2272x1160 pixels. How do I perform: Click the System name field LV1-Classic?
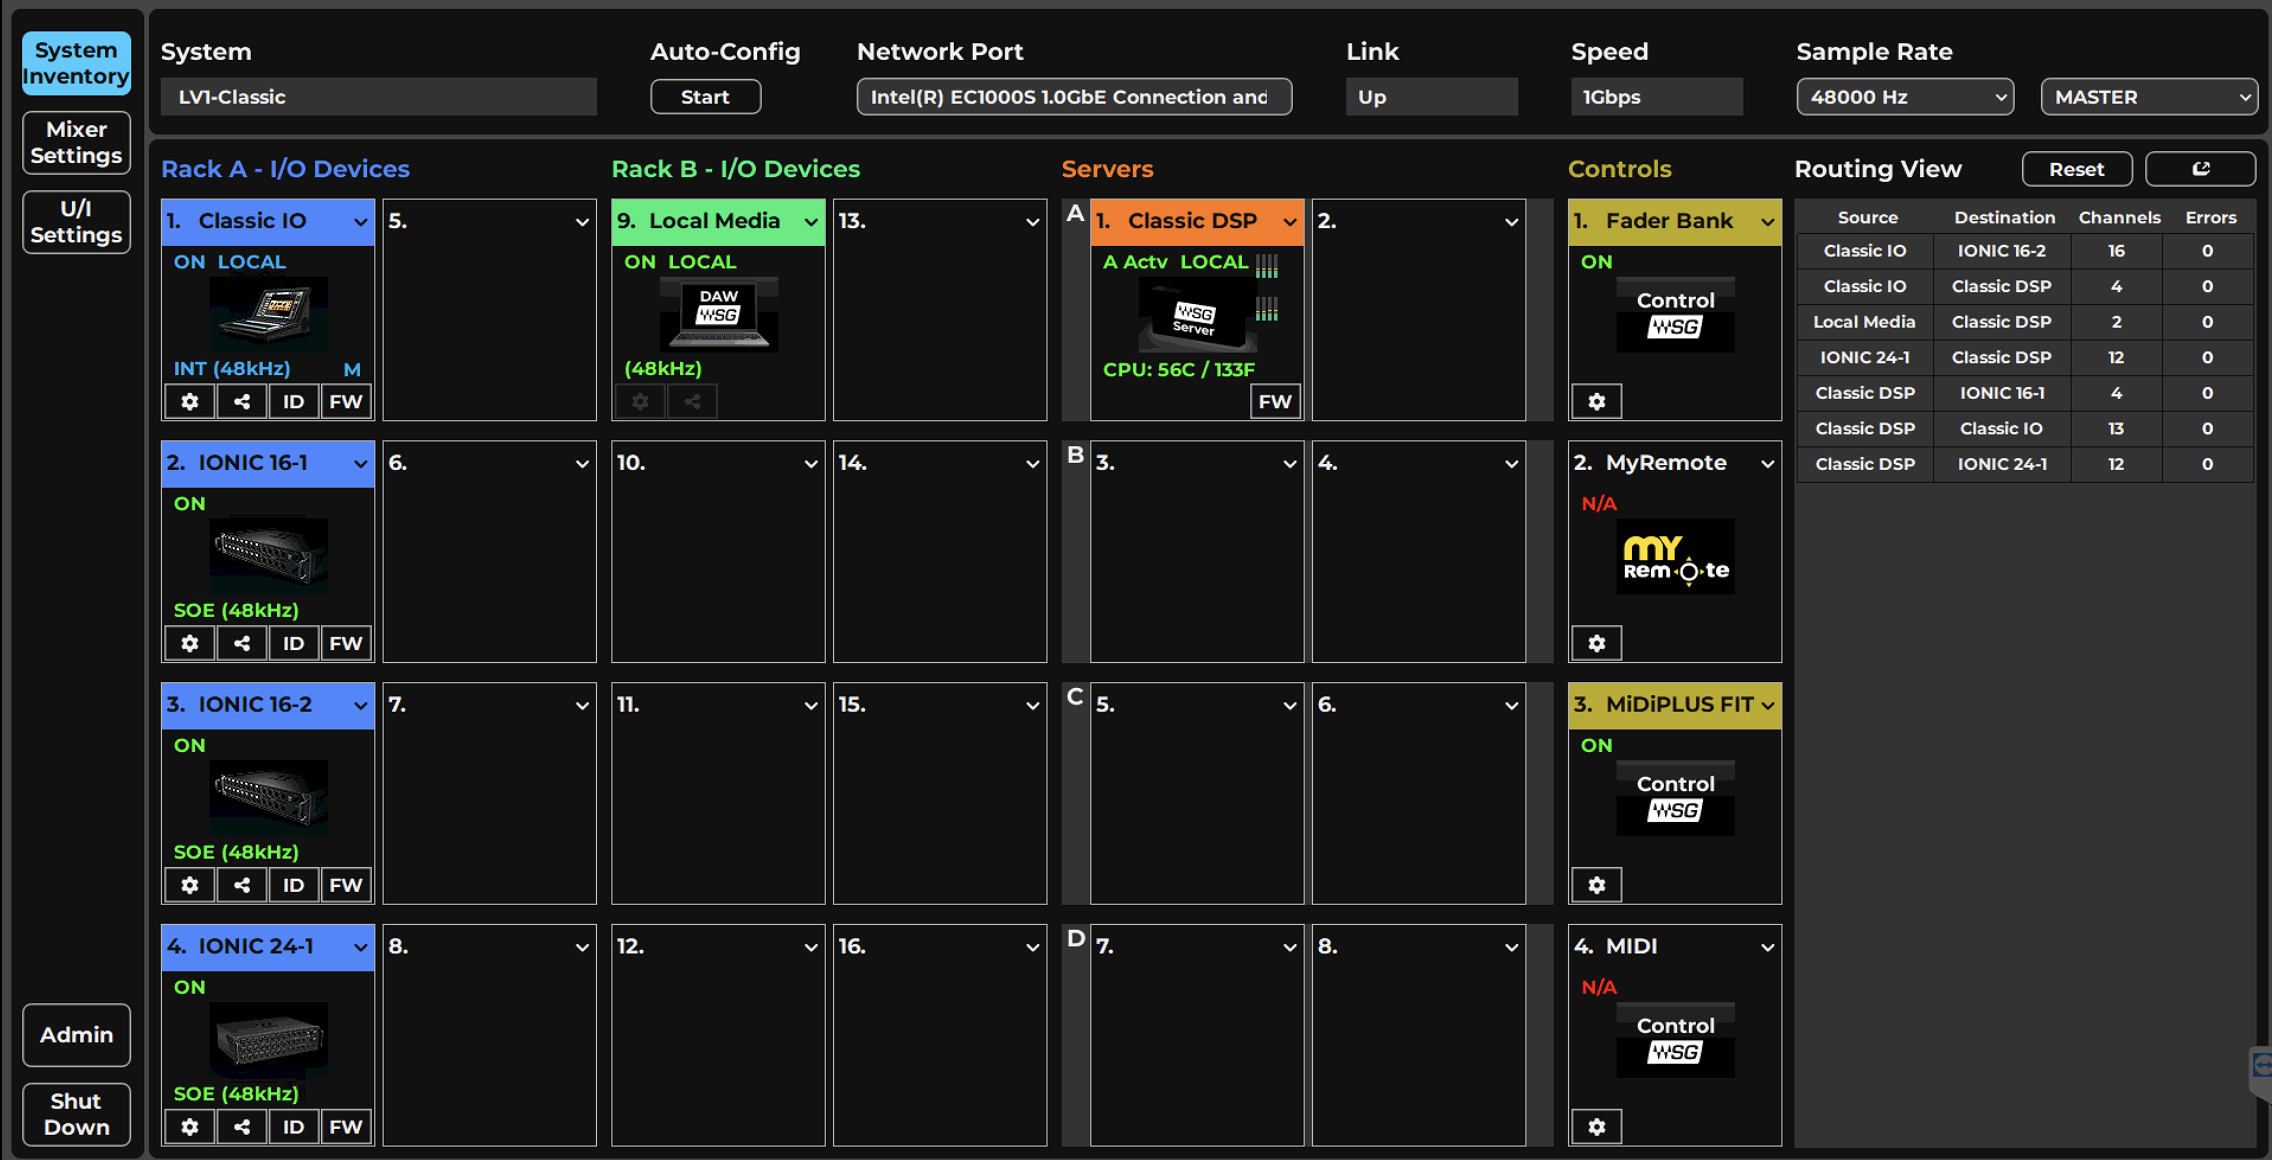[378, 97]
